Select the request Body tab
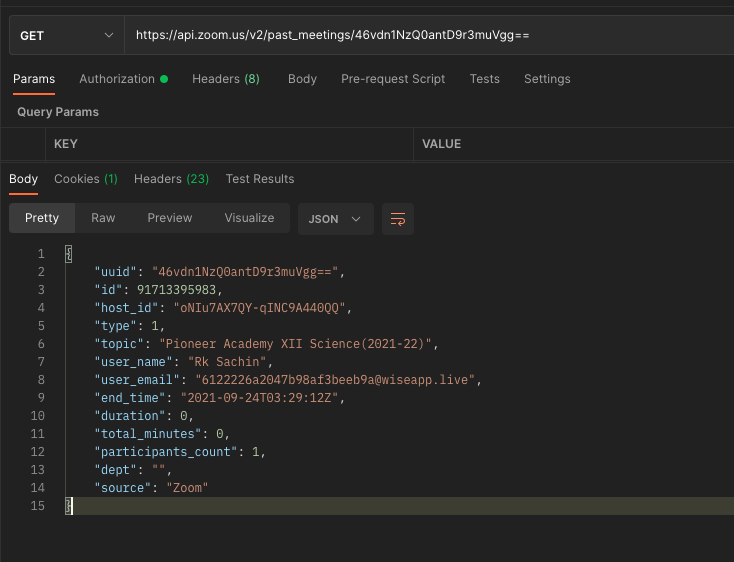Screen dimensions: 734x562 pos(302,79)
